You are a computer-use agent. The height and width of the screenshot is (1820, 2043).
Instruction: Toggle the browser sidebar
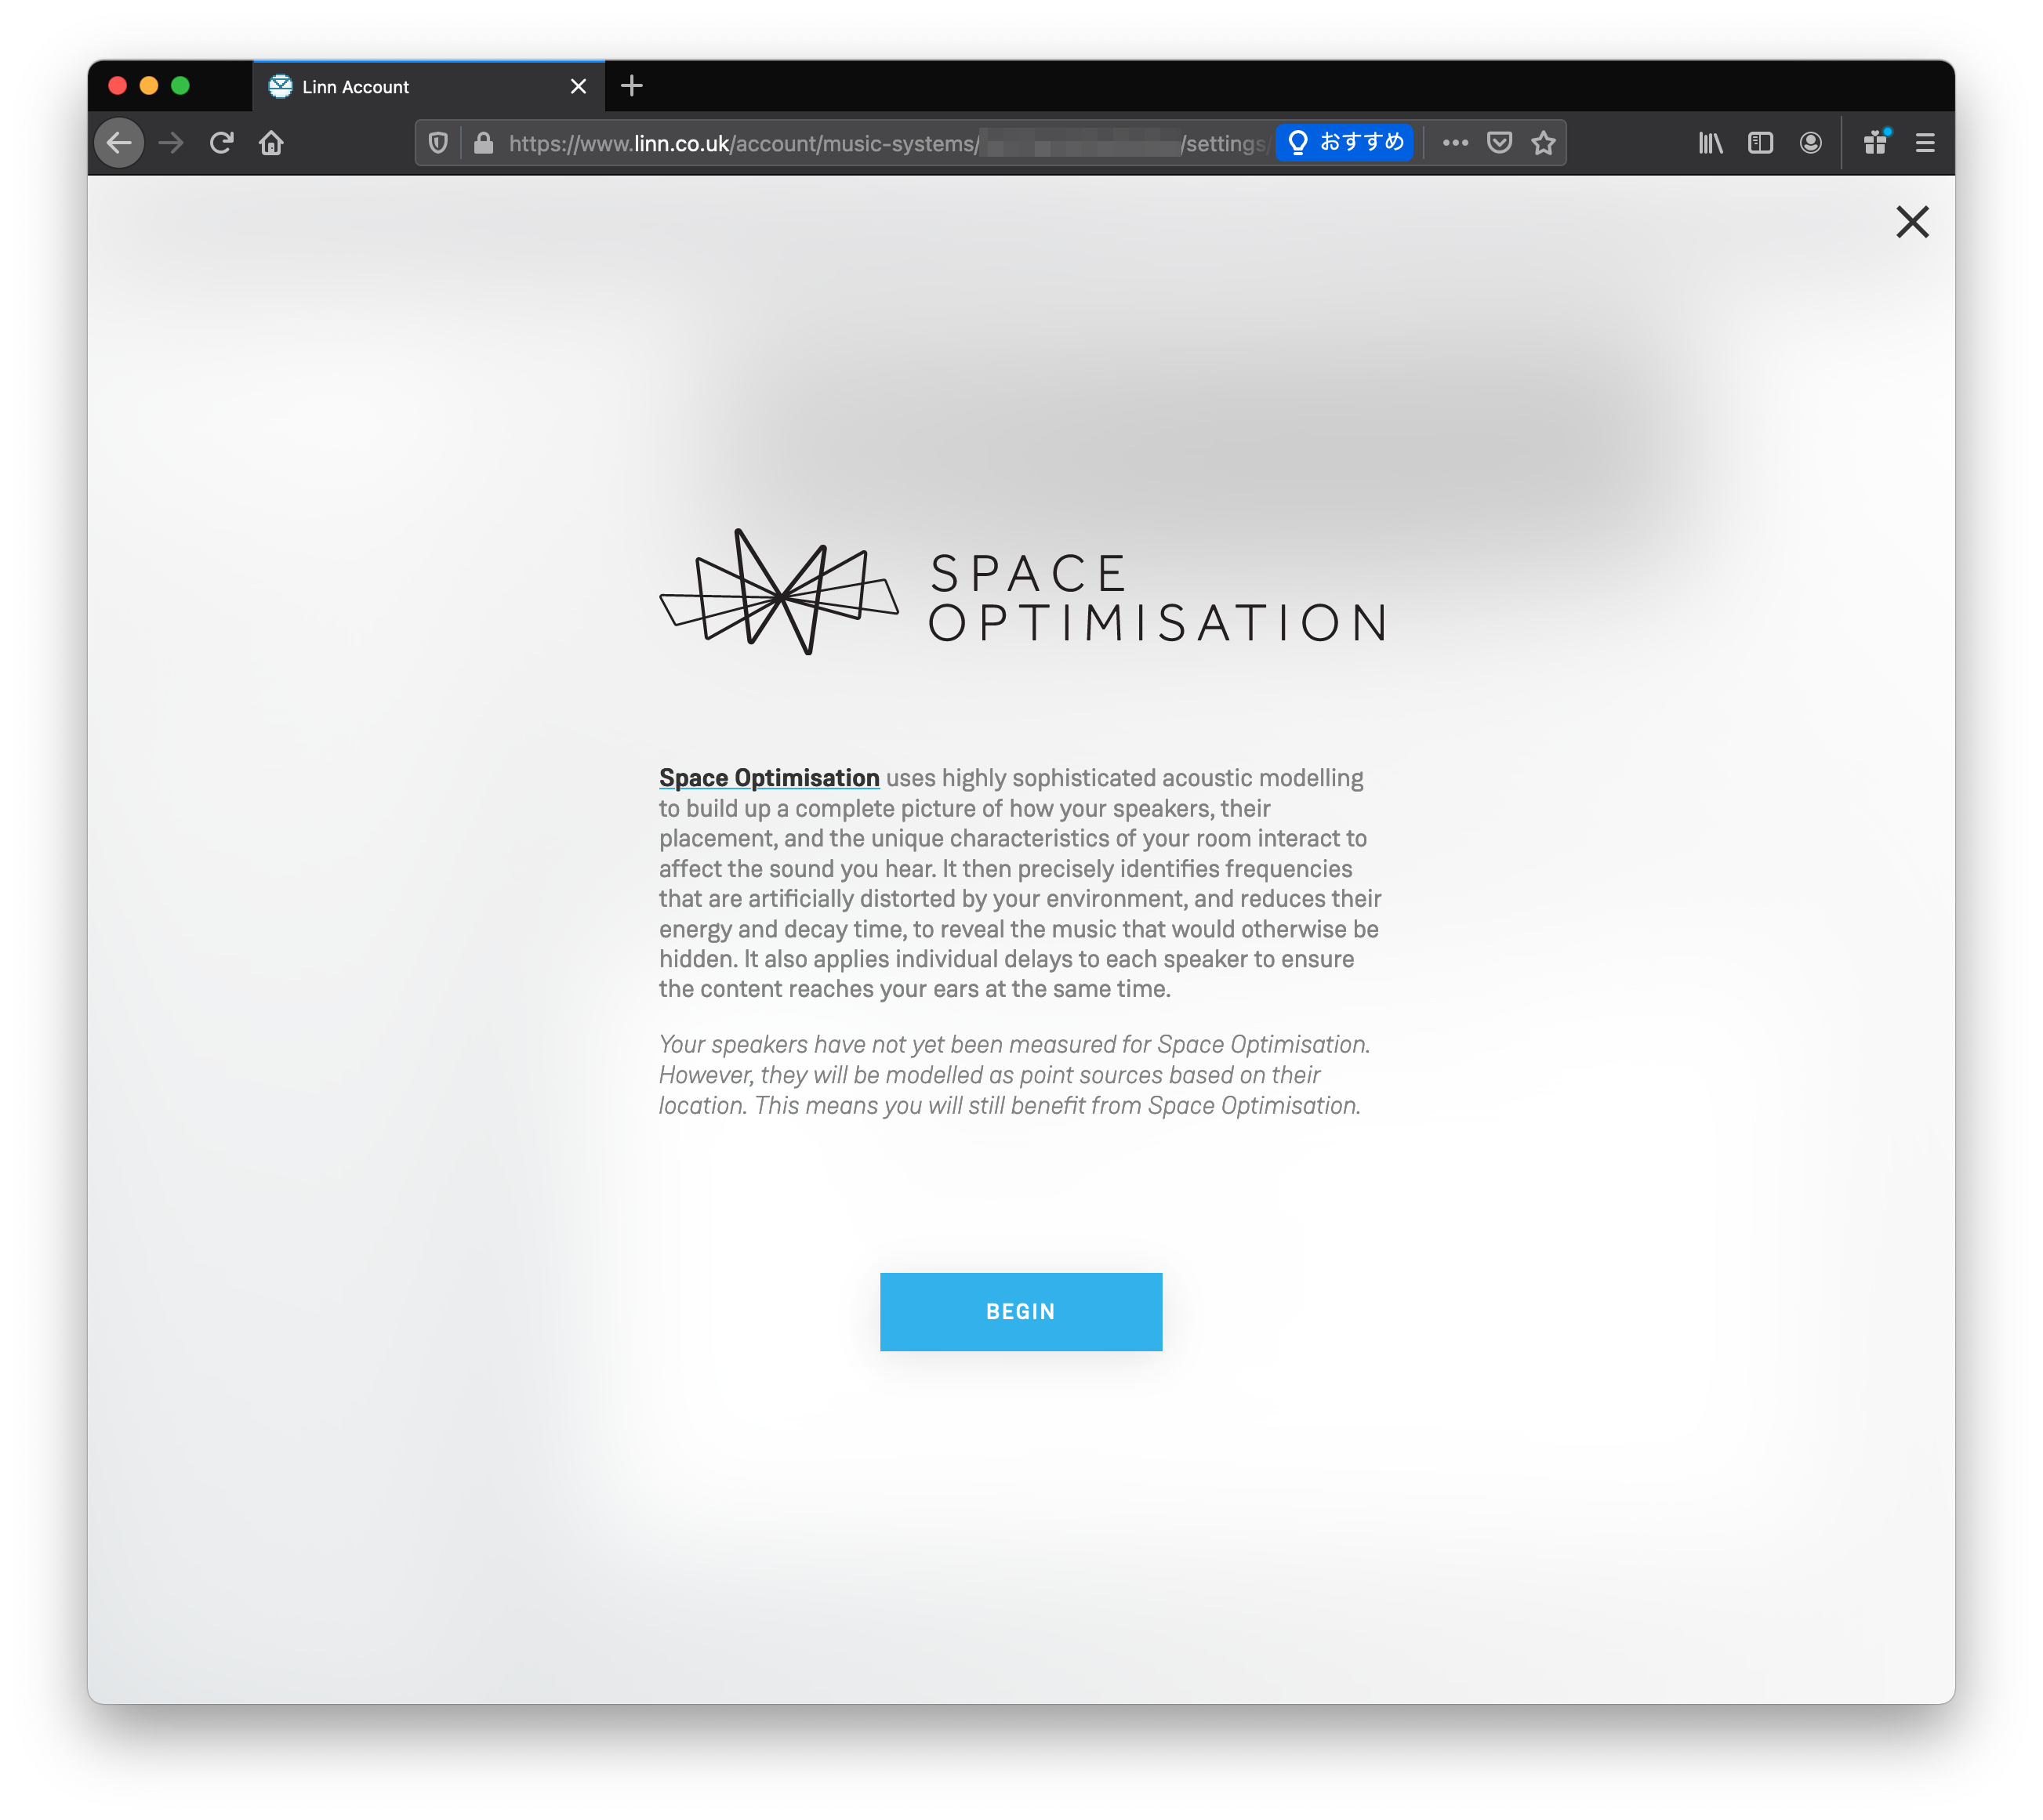1760,143
